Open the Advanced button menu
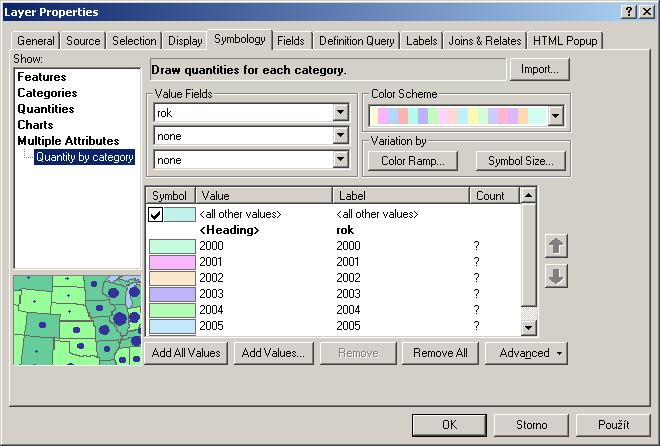This screenshot has width=660, height=446. pos(527,353)
